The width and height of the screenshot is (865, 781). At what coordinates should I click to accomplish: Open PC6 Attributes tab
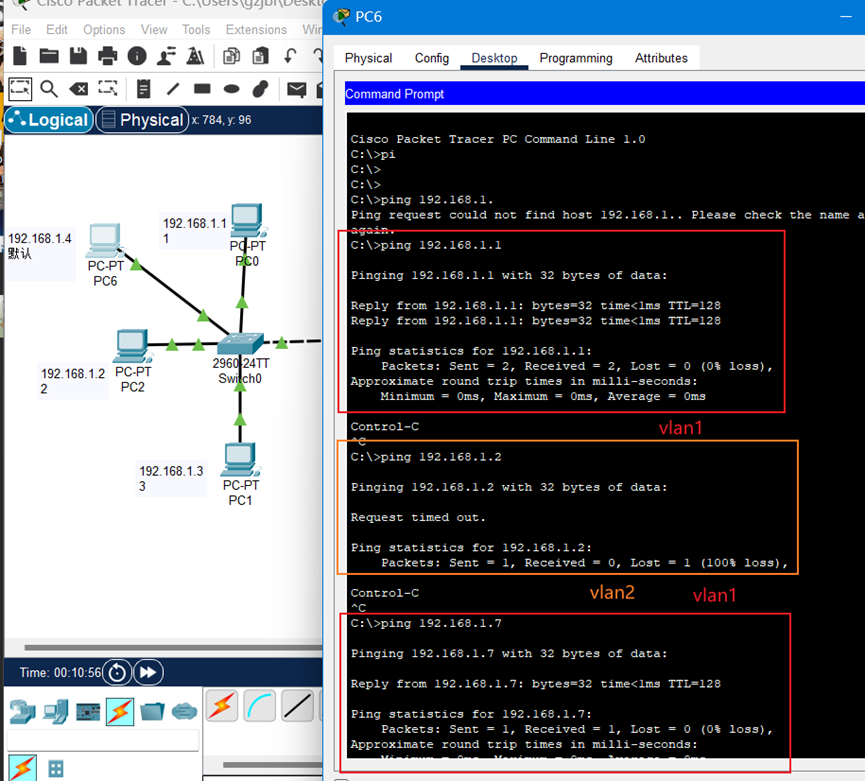click(661, 58)
